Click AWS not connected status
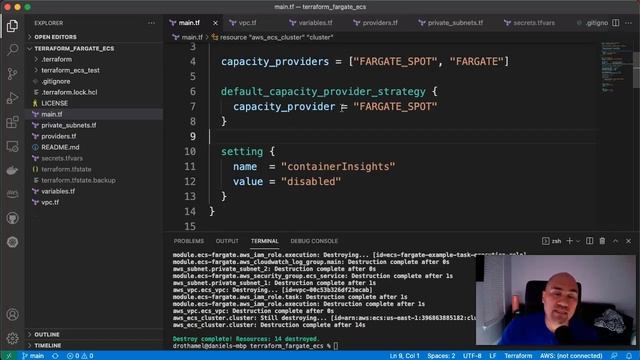 [x=571, y=356]
